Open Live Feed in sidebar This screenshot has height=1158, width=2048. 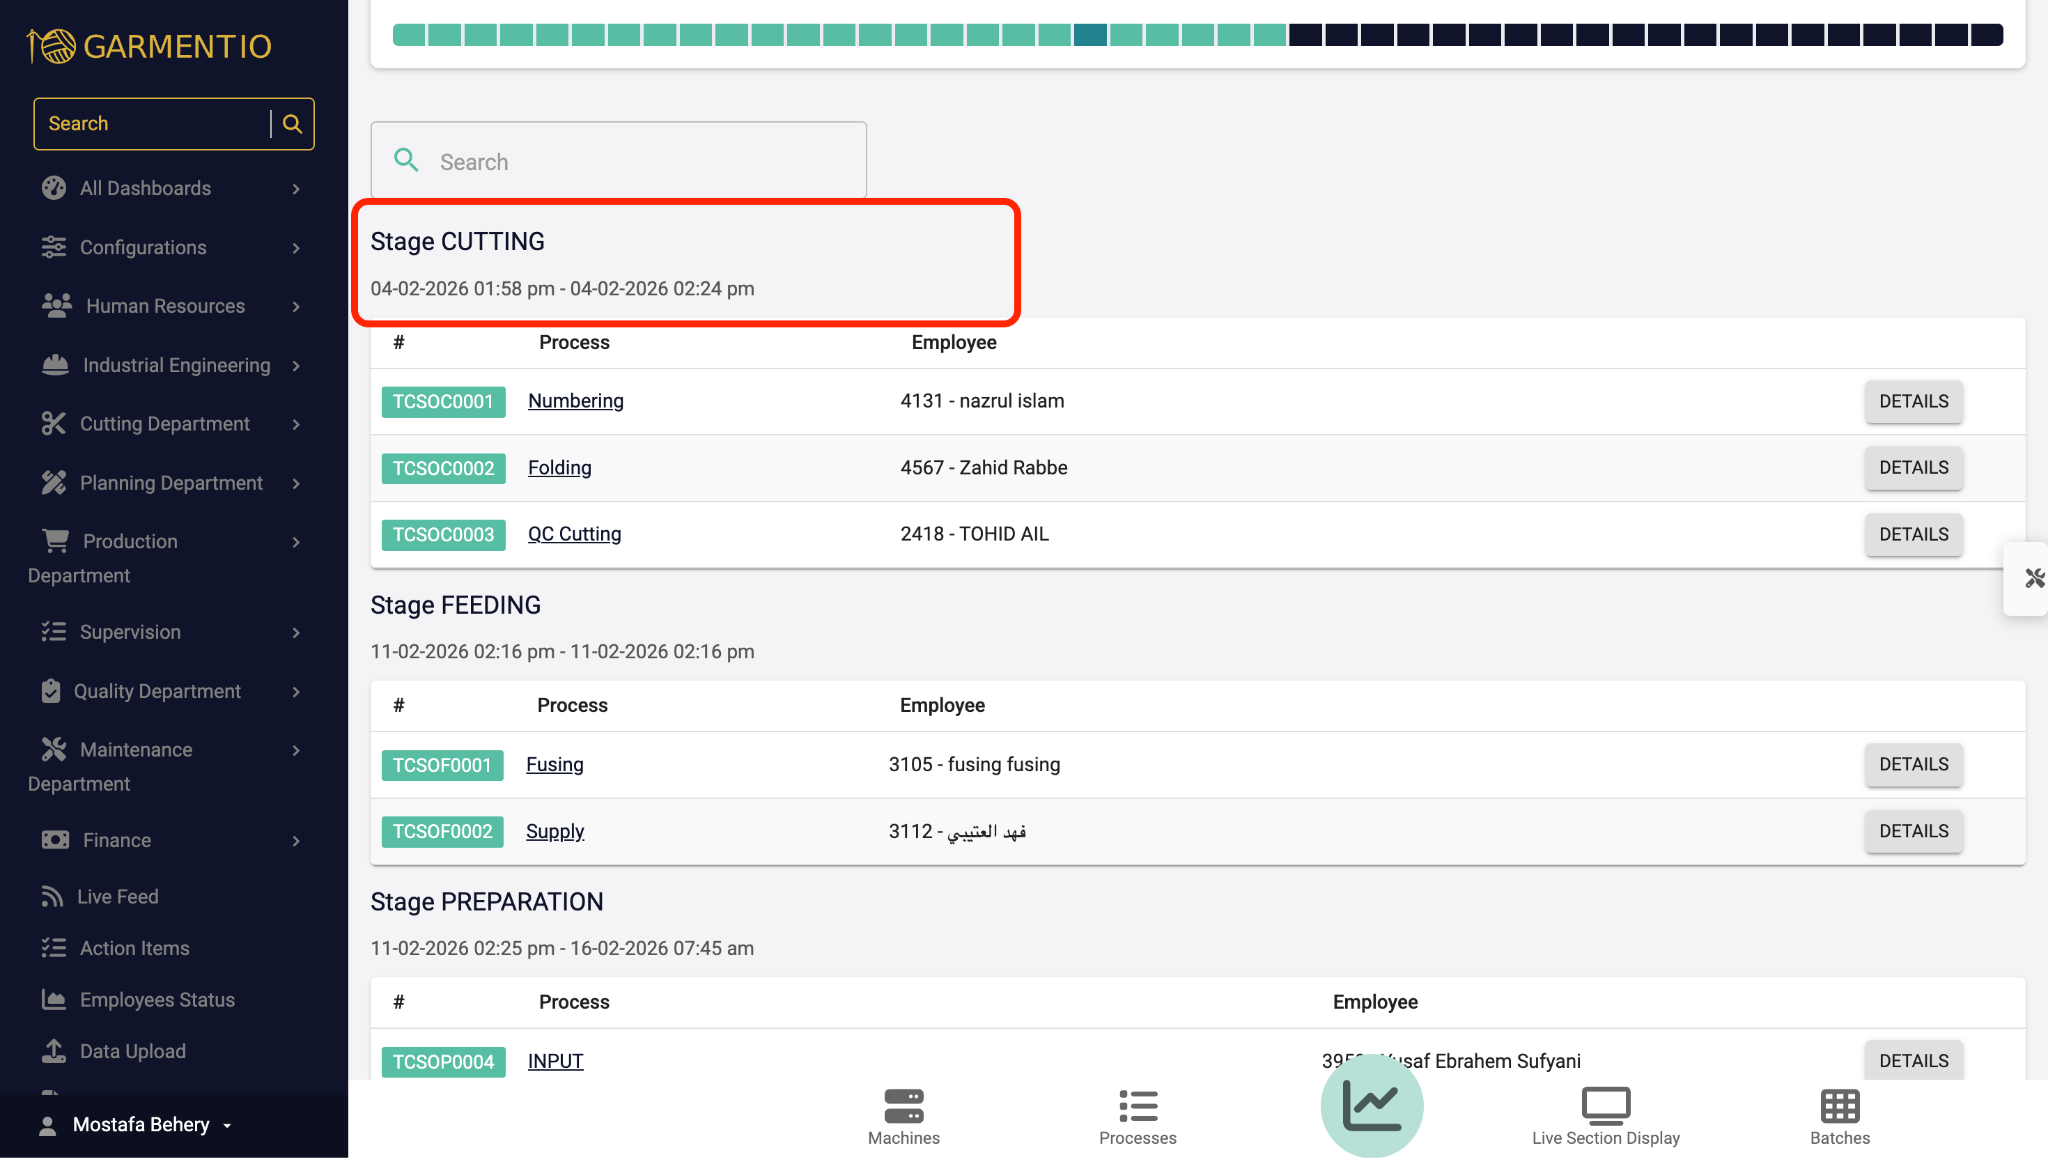(117, 897)
